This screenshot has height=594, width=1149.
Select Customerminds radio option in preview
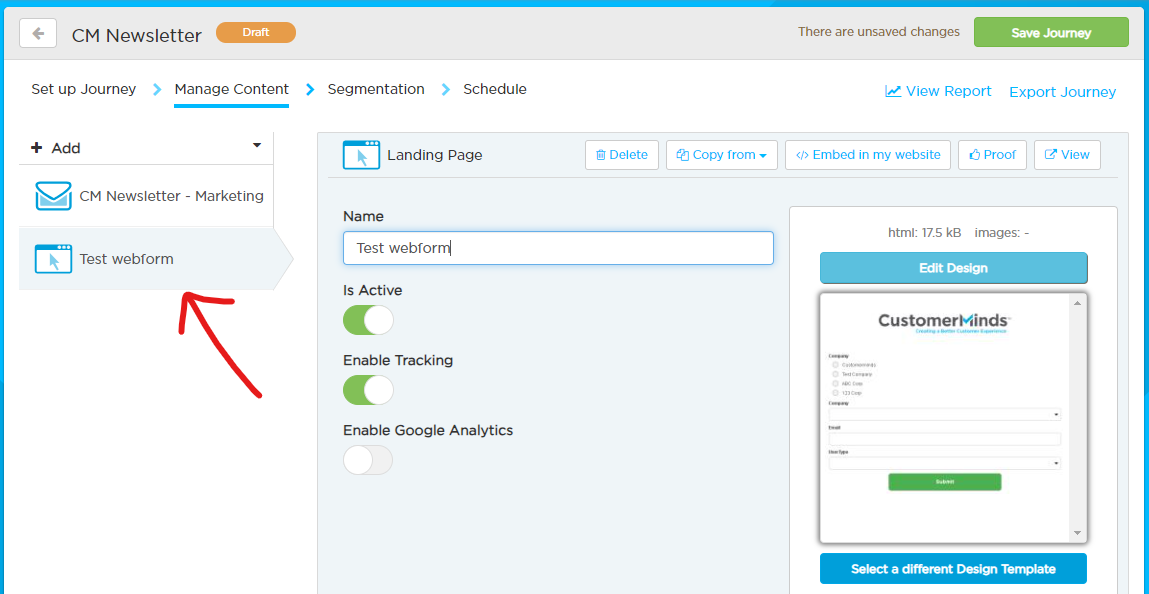(835, 365)
